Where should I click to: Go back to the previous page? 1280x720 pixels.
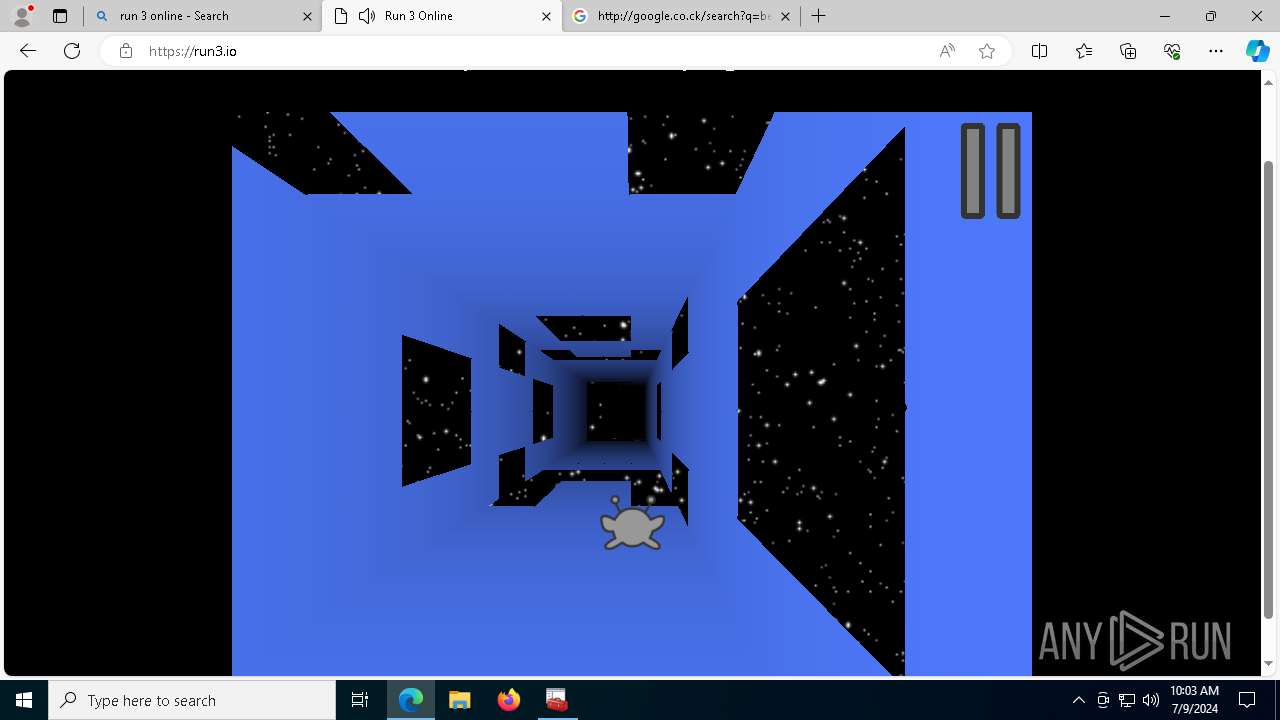tap(28, 51)
